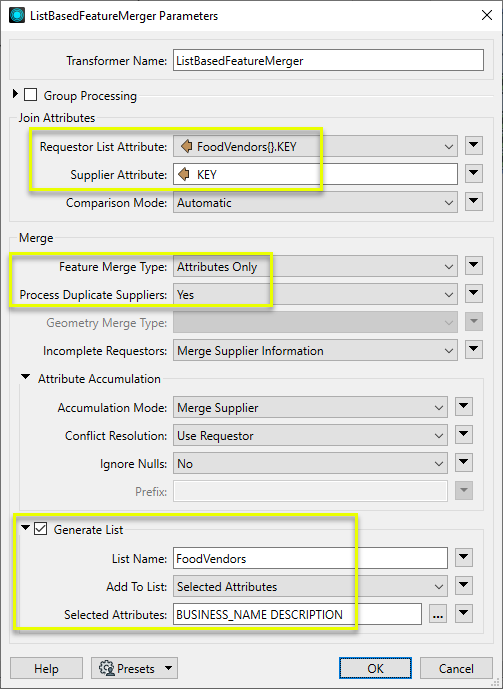
Task: Open the arrow menu next to Accumulation Mode
Action: (464, 407)
